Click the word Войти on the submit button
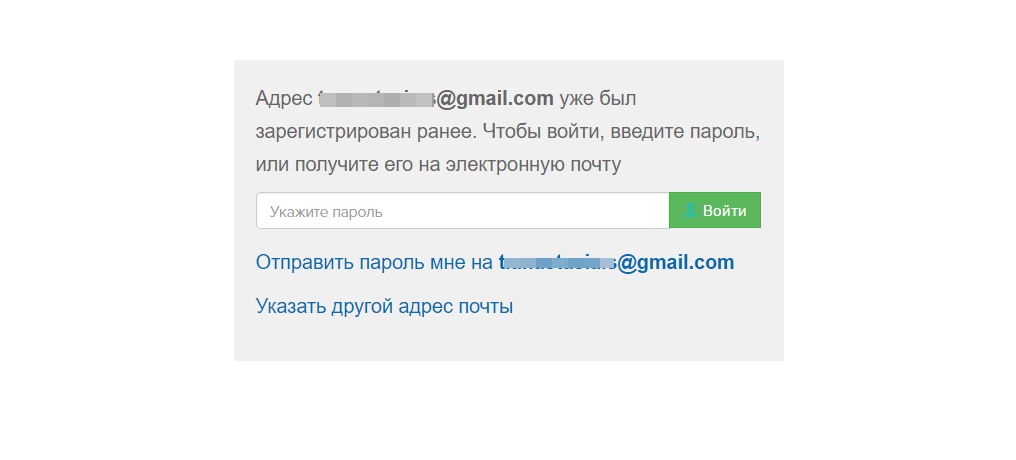This screenshot has width=1016, height=460. pos(724,211)
